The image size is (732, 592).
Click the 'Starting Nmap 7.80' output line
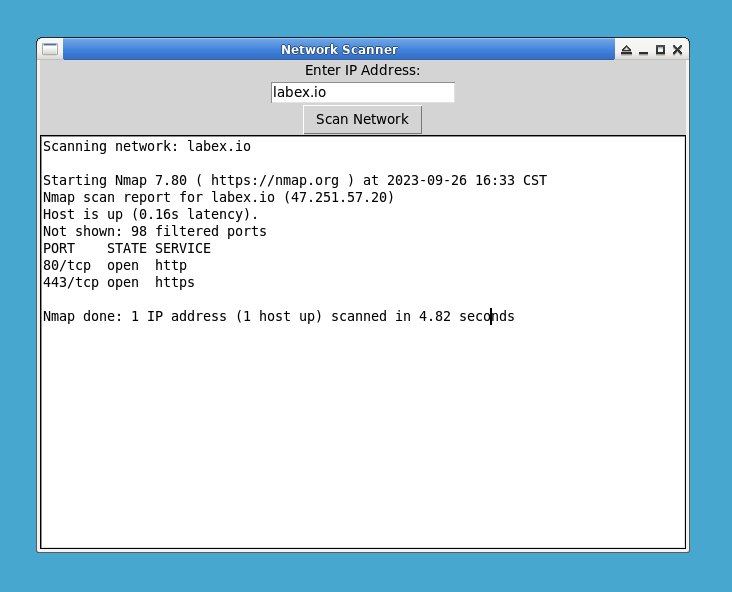click(295, 180)
